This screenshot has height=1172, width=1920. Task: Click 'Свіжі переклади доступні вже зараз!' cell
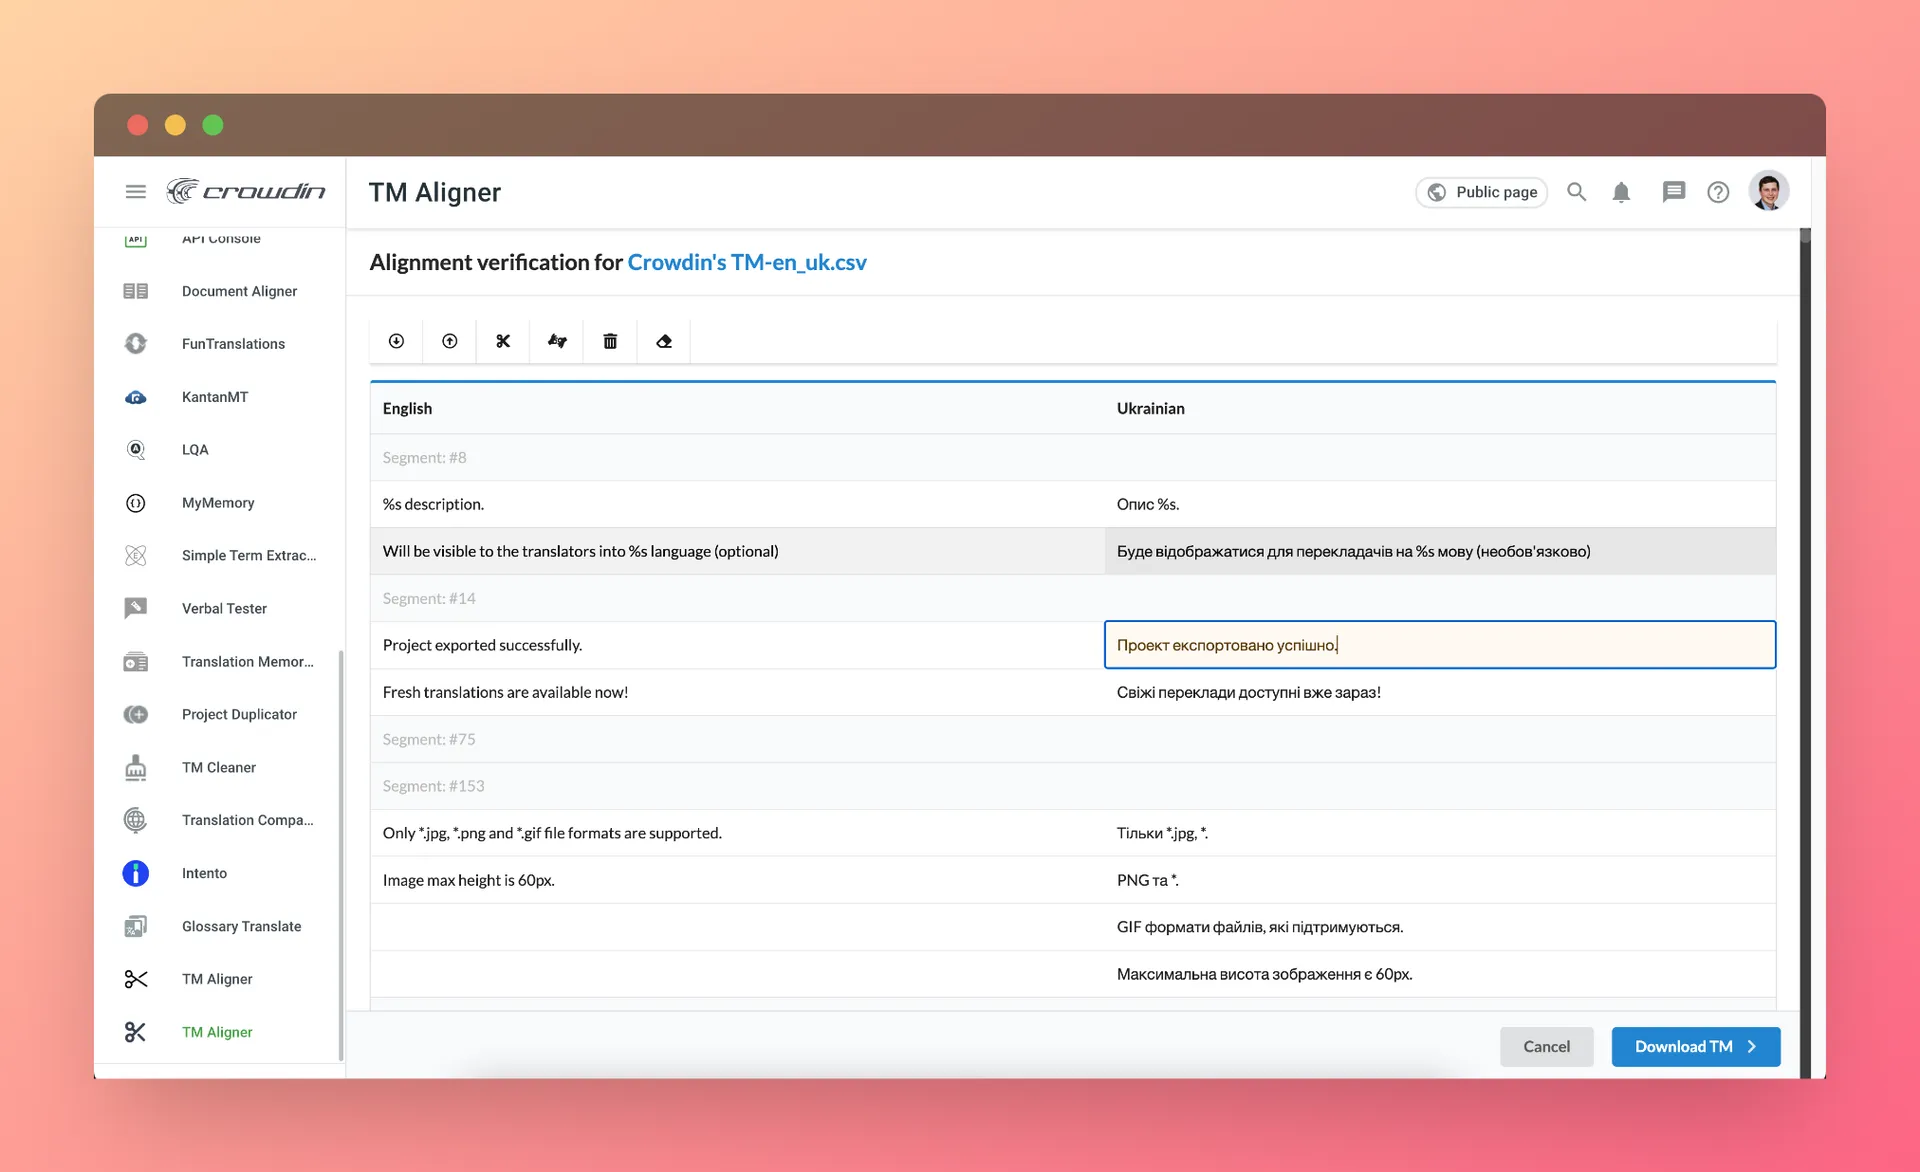coord(1440,692)
